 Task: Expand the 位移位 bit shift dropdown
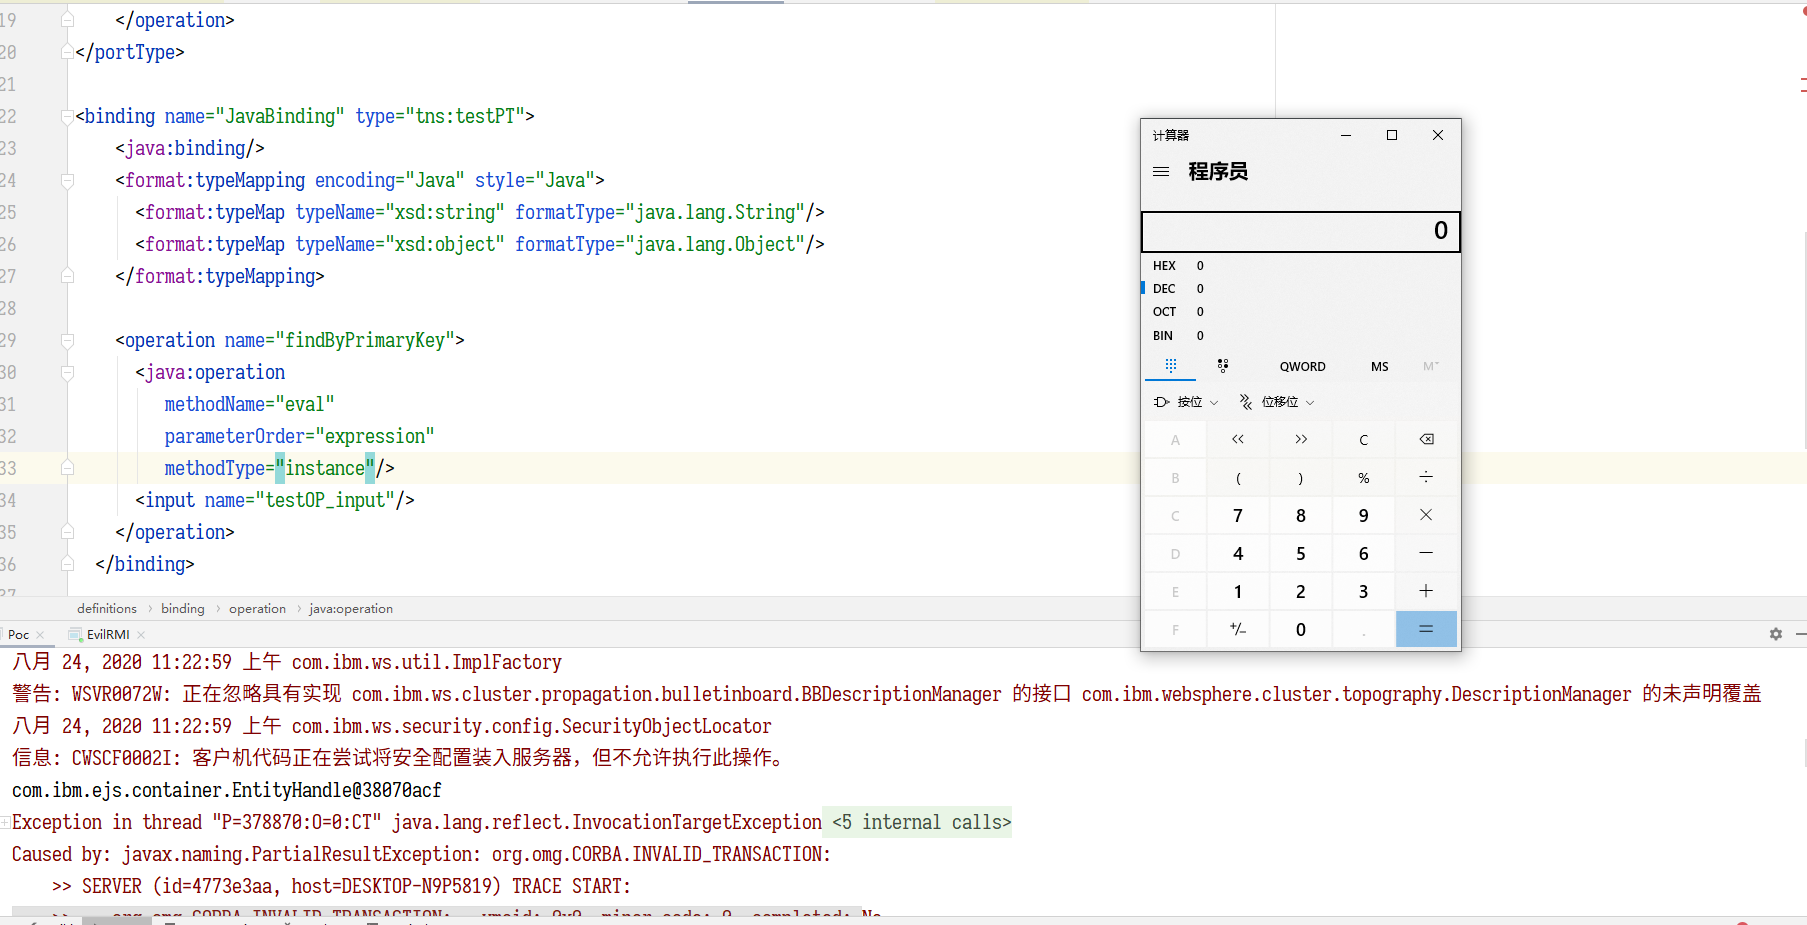pos(1279,402)
